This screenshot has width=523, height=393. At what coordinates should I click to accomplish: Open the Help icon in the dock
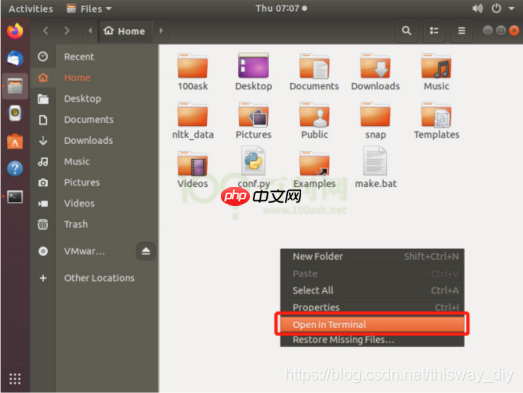coord(15,169)
